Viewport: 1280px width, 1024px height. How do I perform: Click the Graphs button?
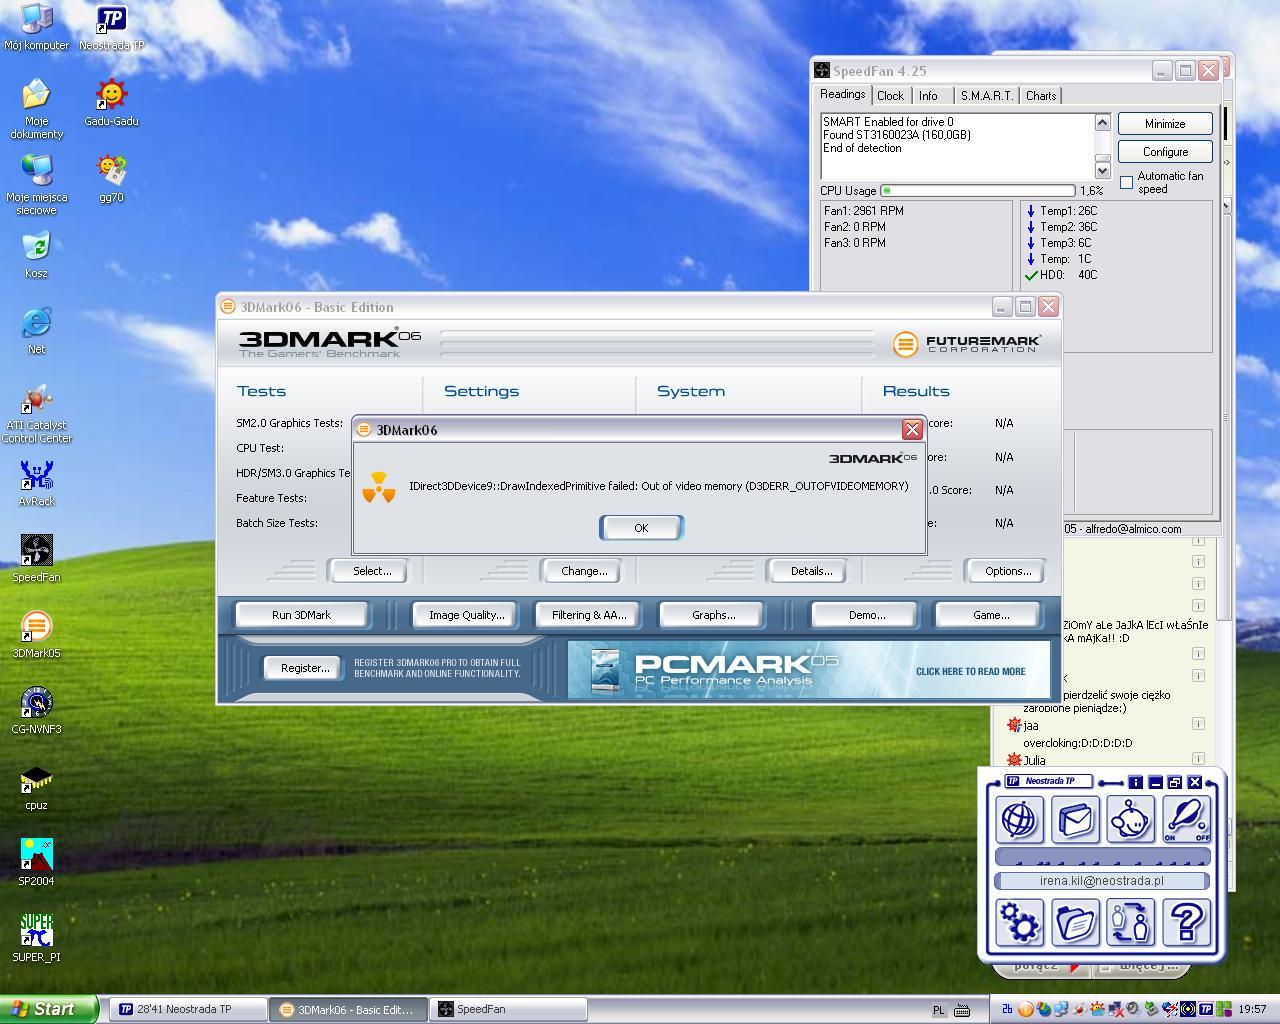pyautogui.click(x=713, y=615)
